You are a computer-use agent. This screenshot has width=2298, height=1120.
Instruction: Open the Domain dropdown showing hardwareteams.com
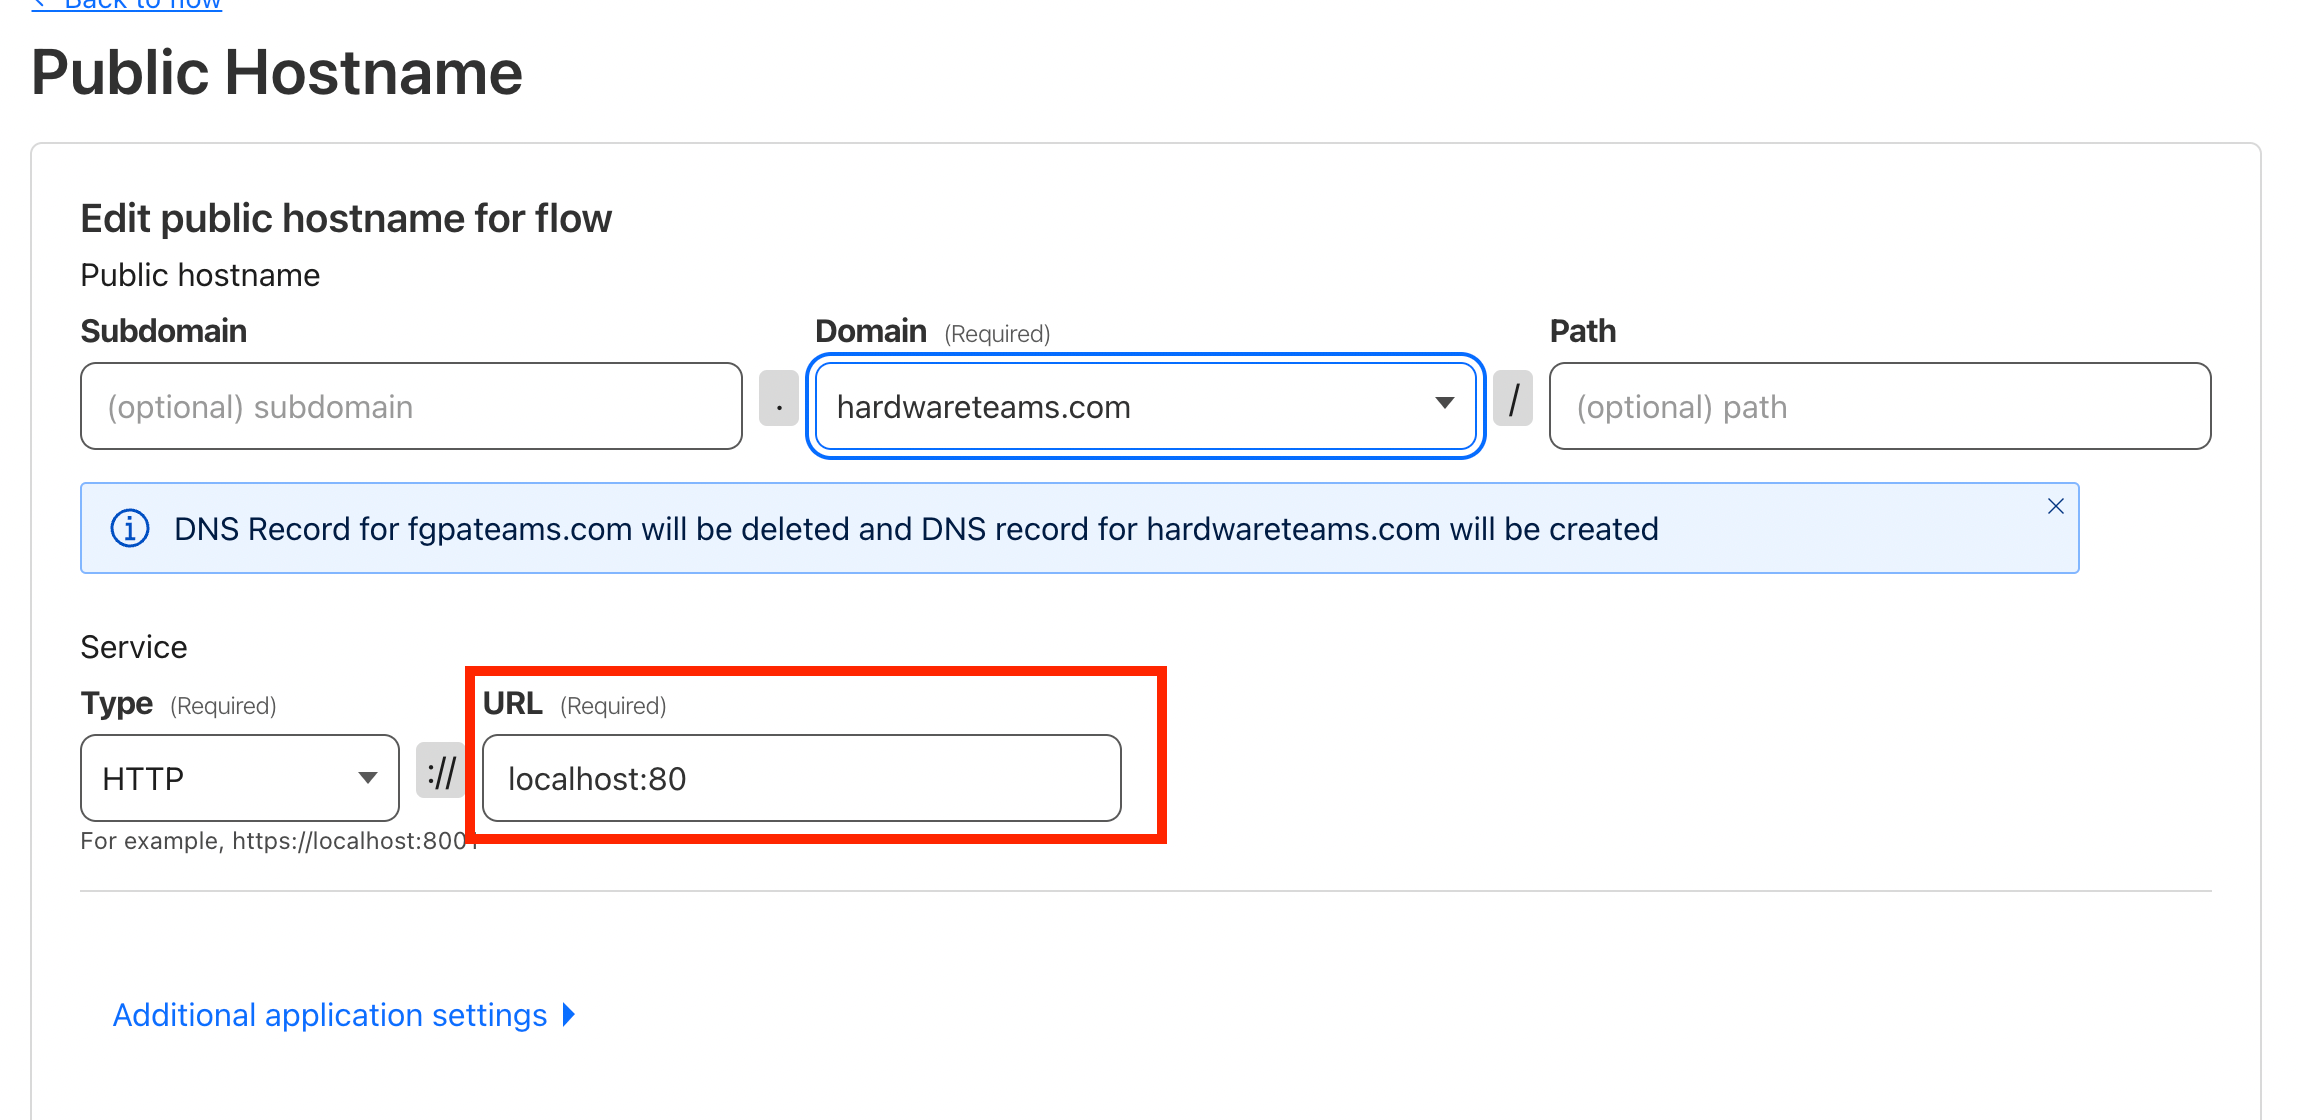coord(1145,407)
